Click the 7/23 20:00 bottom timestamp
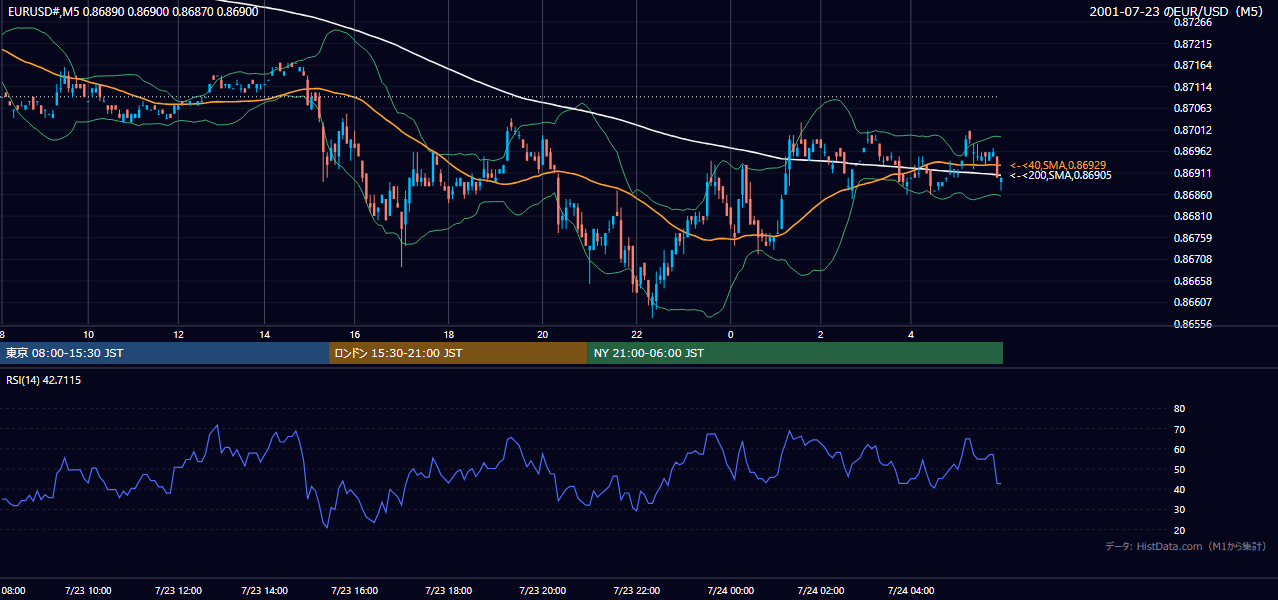 (542, 590)
